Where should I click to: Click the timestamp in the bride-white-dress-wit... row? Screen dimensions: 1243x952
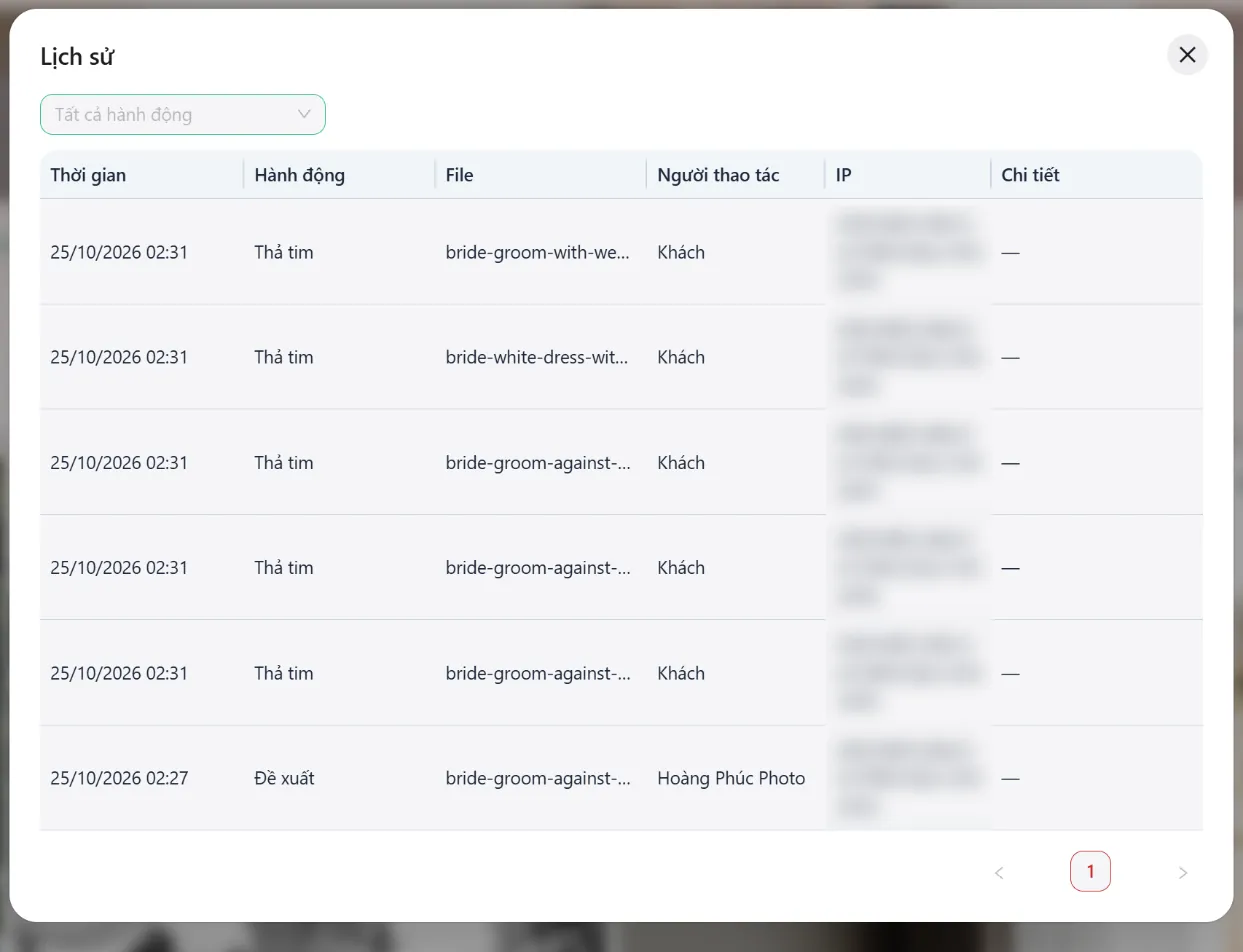119,357
